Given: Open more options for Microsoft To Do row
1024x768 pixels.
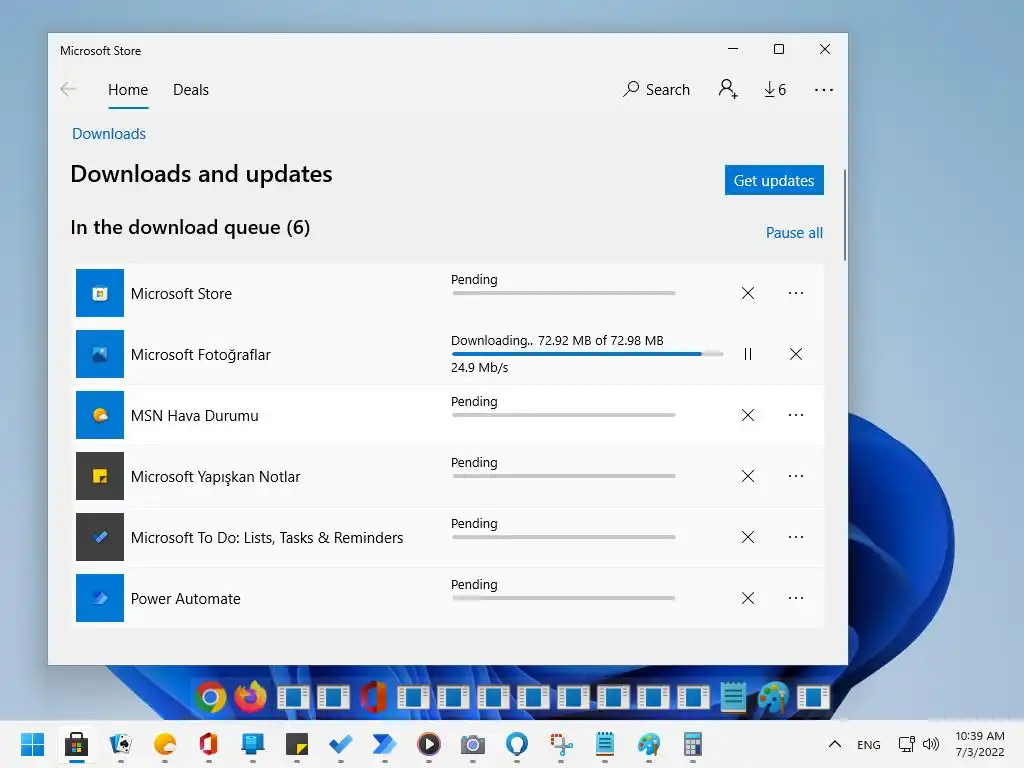Looking at the screenshot, I should [x=795, y=537].
